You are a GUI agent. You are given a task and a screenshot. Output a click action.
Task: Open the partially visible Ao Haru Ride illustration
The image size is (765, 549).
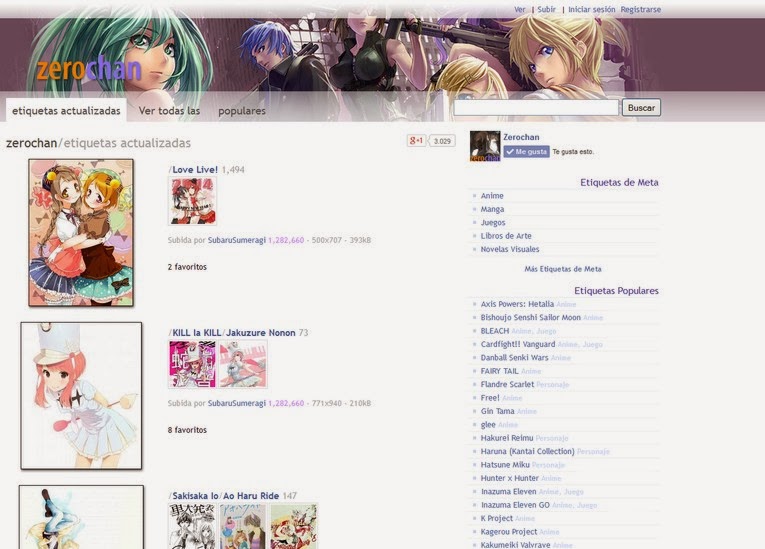[x=81, y=517]
